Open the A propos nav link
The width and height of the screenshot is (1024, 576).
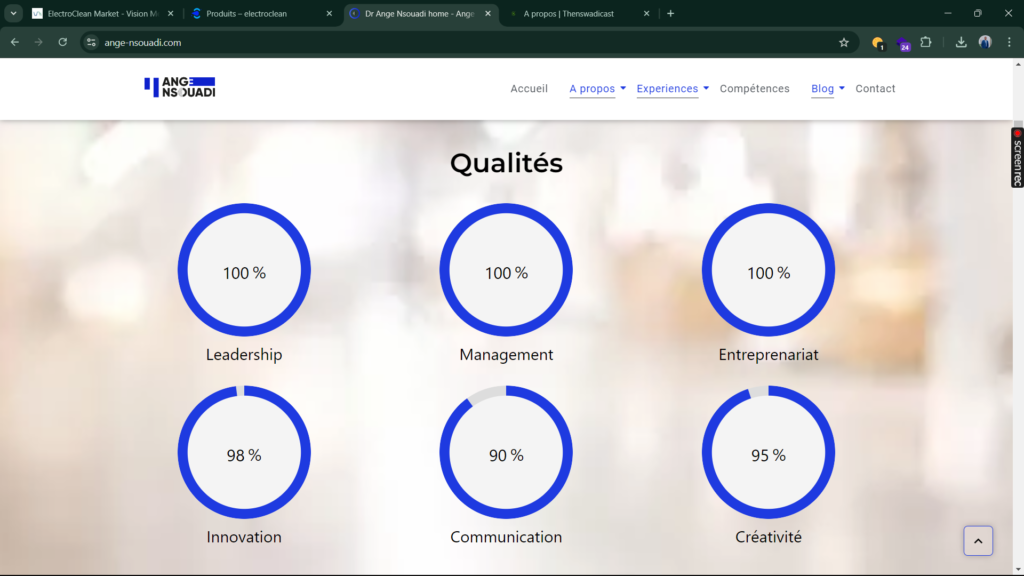point(592,89)
